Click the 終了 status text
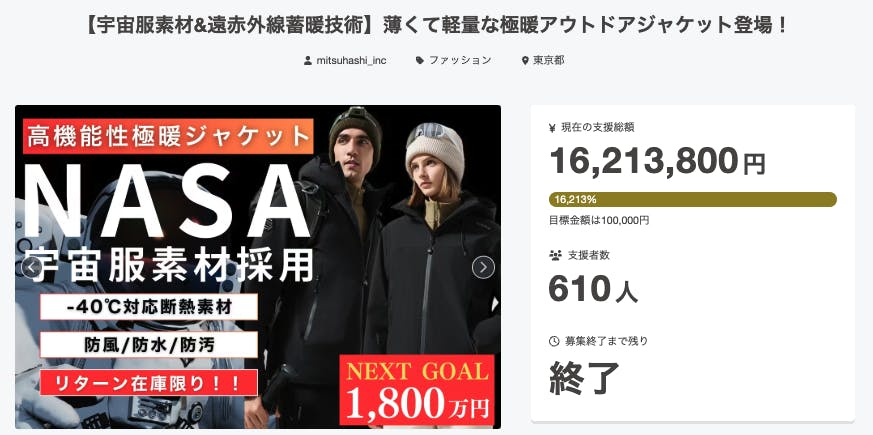The height and width of the screenshot is (435, 873). coord(584,378)
